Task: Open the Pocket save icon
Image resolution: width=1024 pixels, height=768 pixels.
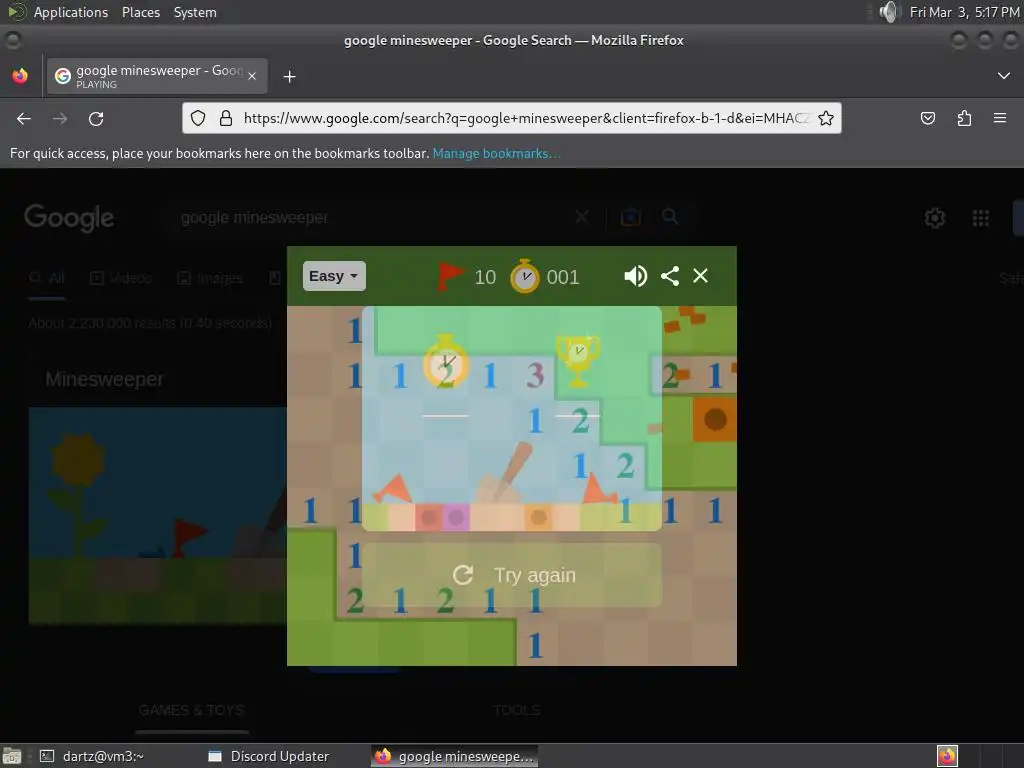Action: (x=927, y=118)
